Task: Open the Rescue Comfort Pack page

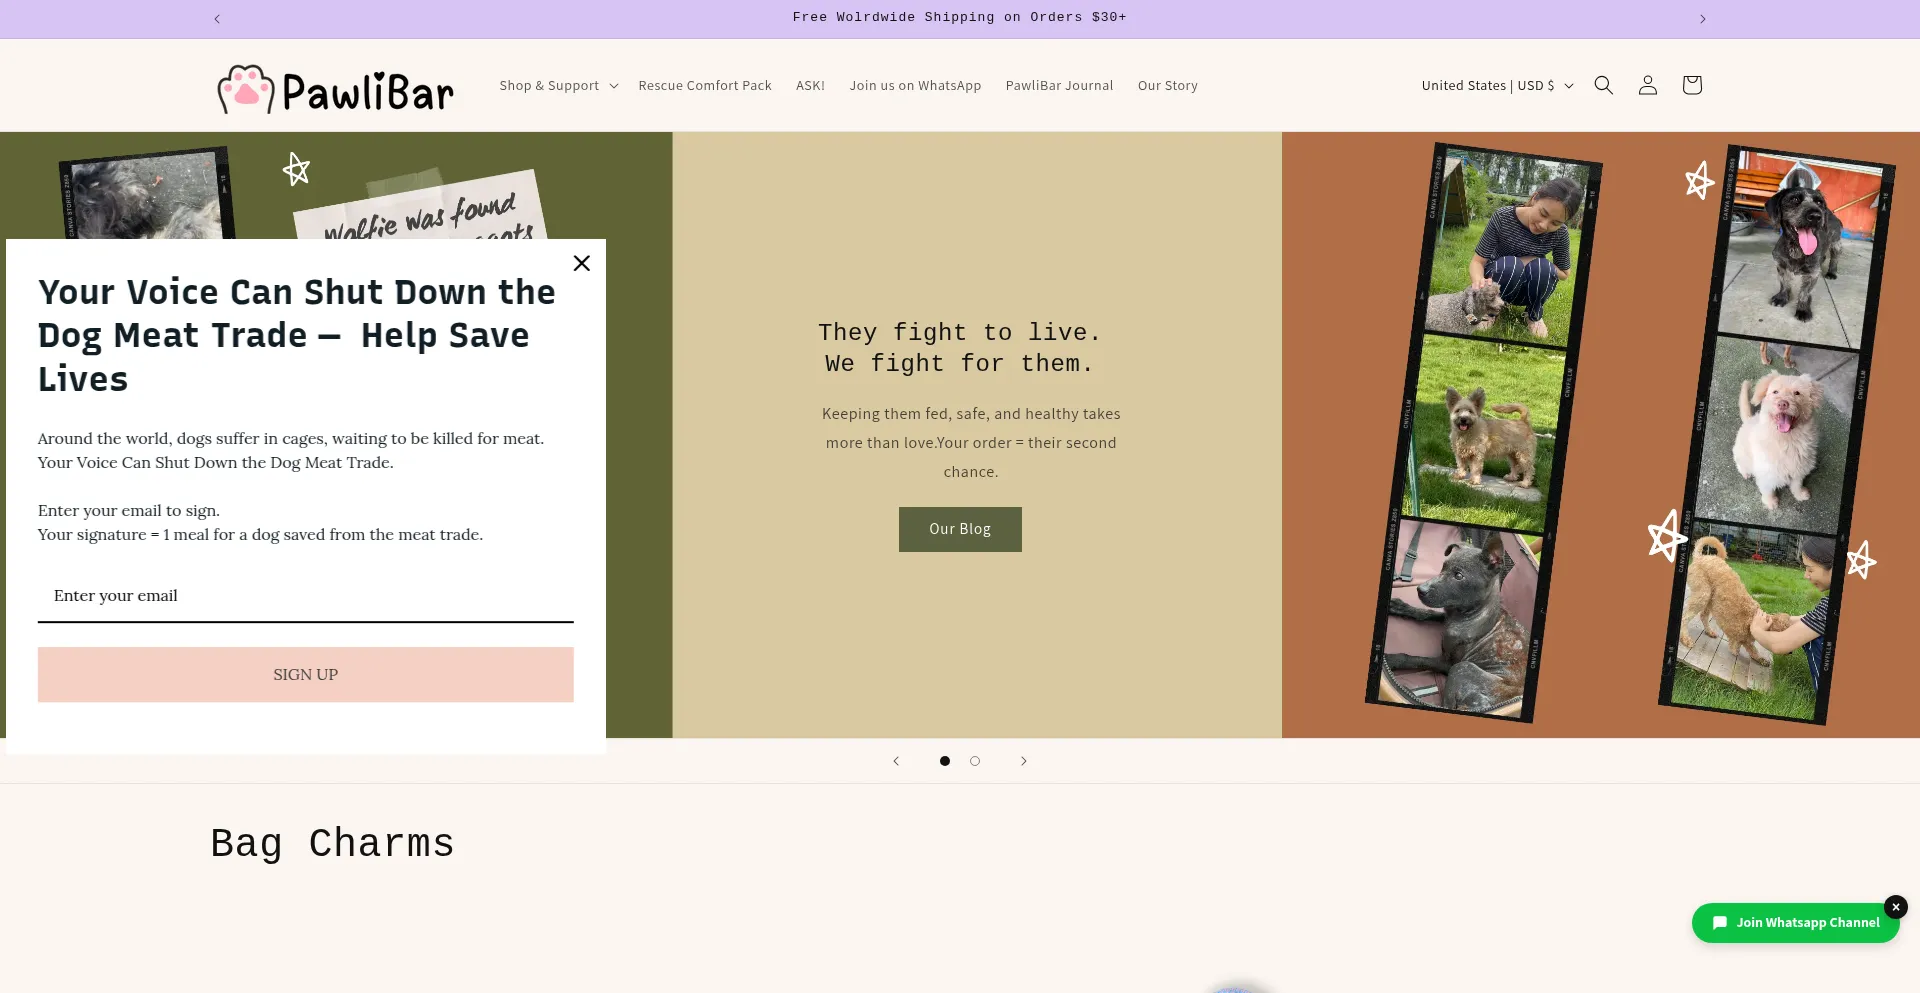Action: tap(705, 85)
